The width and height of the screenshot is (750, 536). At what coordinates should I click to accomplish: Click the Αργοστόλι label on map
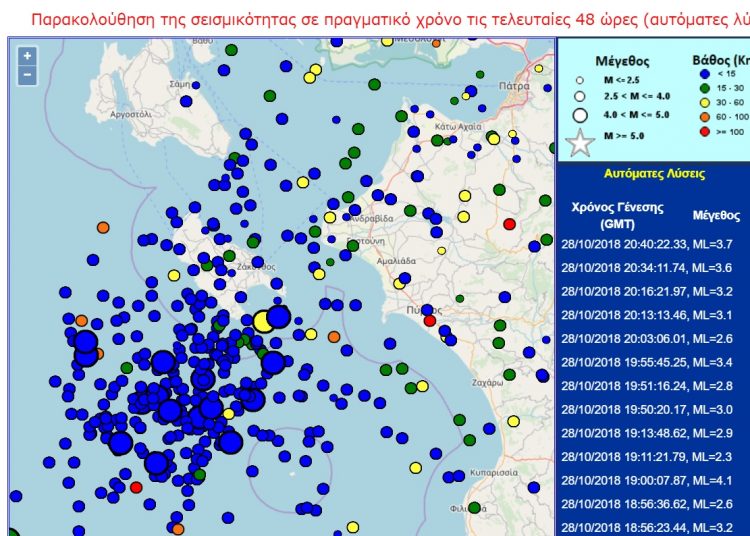(x=131, y=114)
